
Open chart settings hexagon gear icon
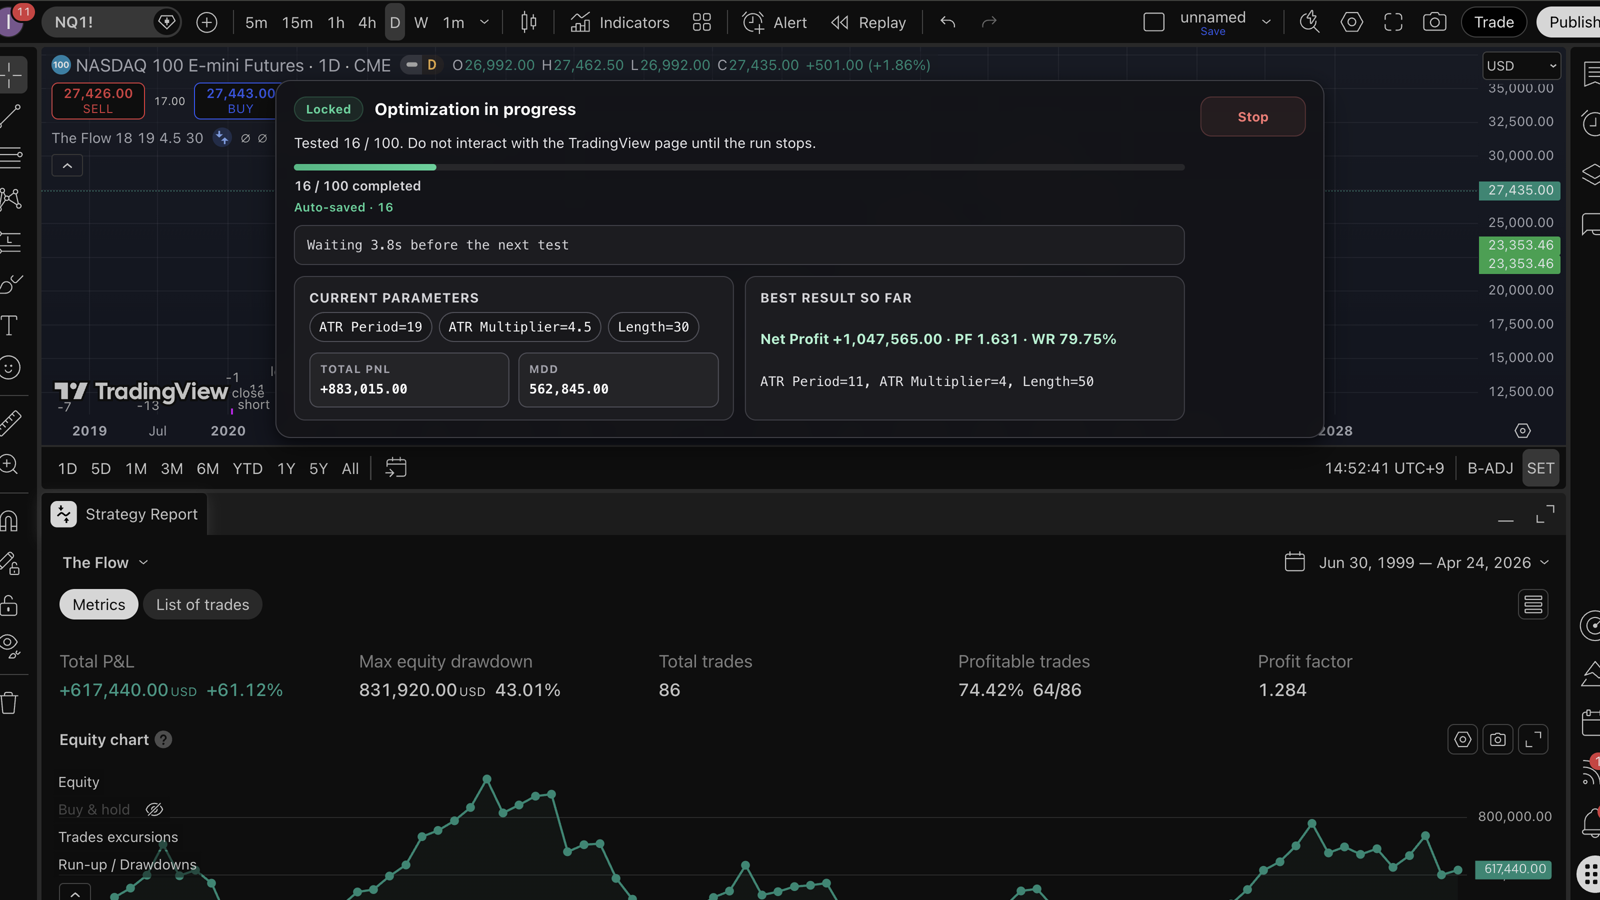tap(1351, 22)
